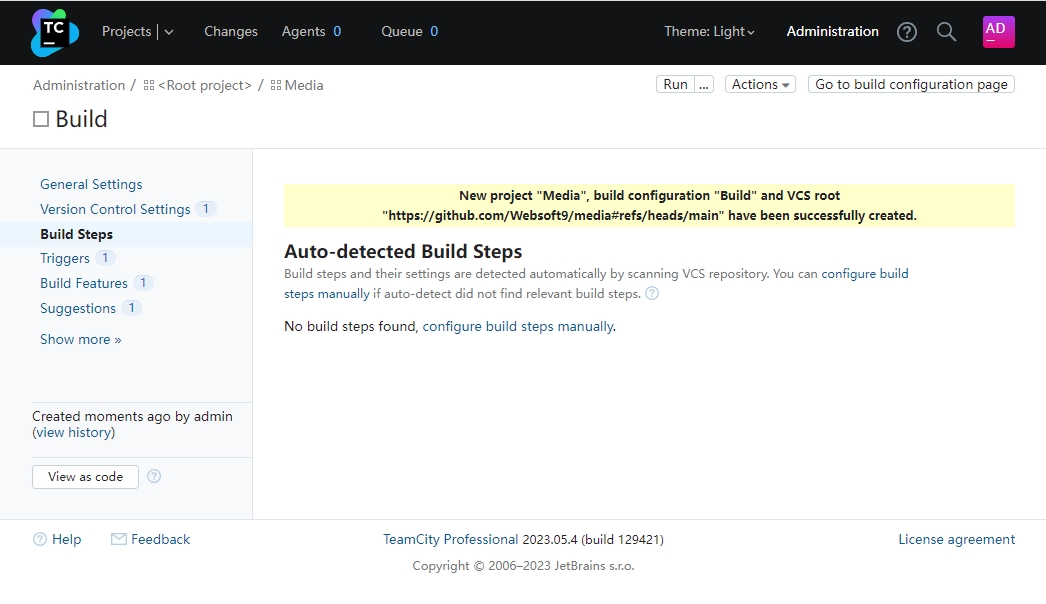Follow the view history link
Screen dimensions: 1046x604
[74, 432]
